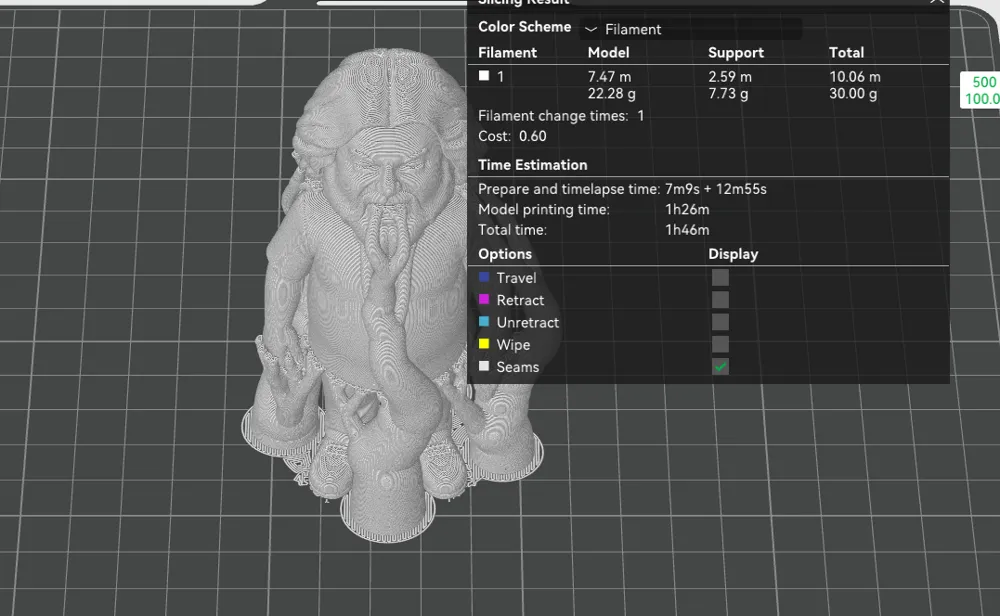Click the cyan Unretract legend icon
The width and height of the screenshot is (1000, 616).
tap(485, 322)
